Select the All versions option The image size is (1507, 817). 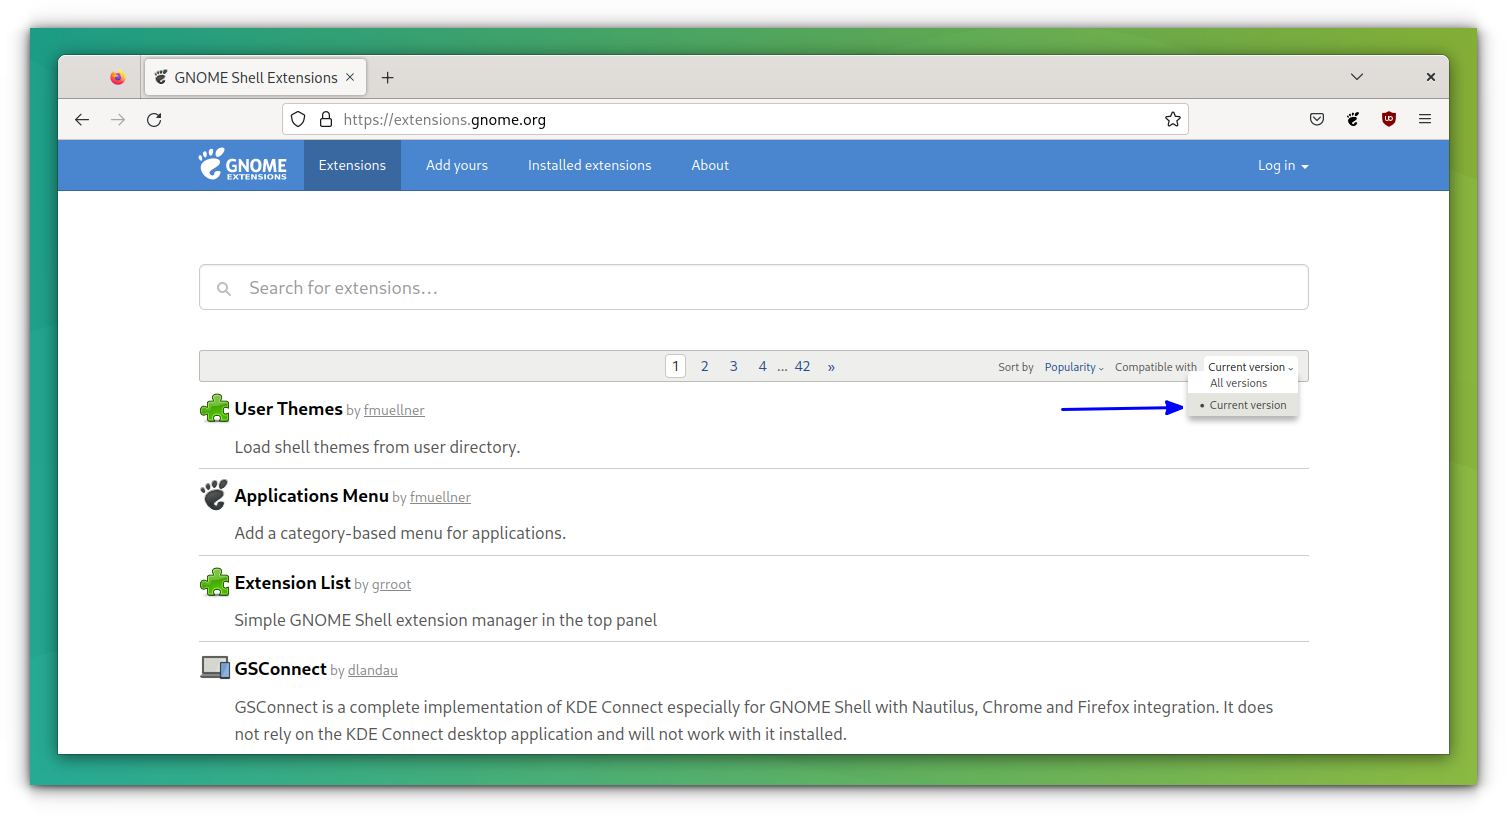1237,383
